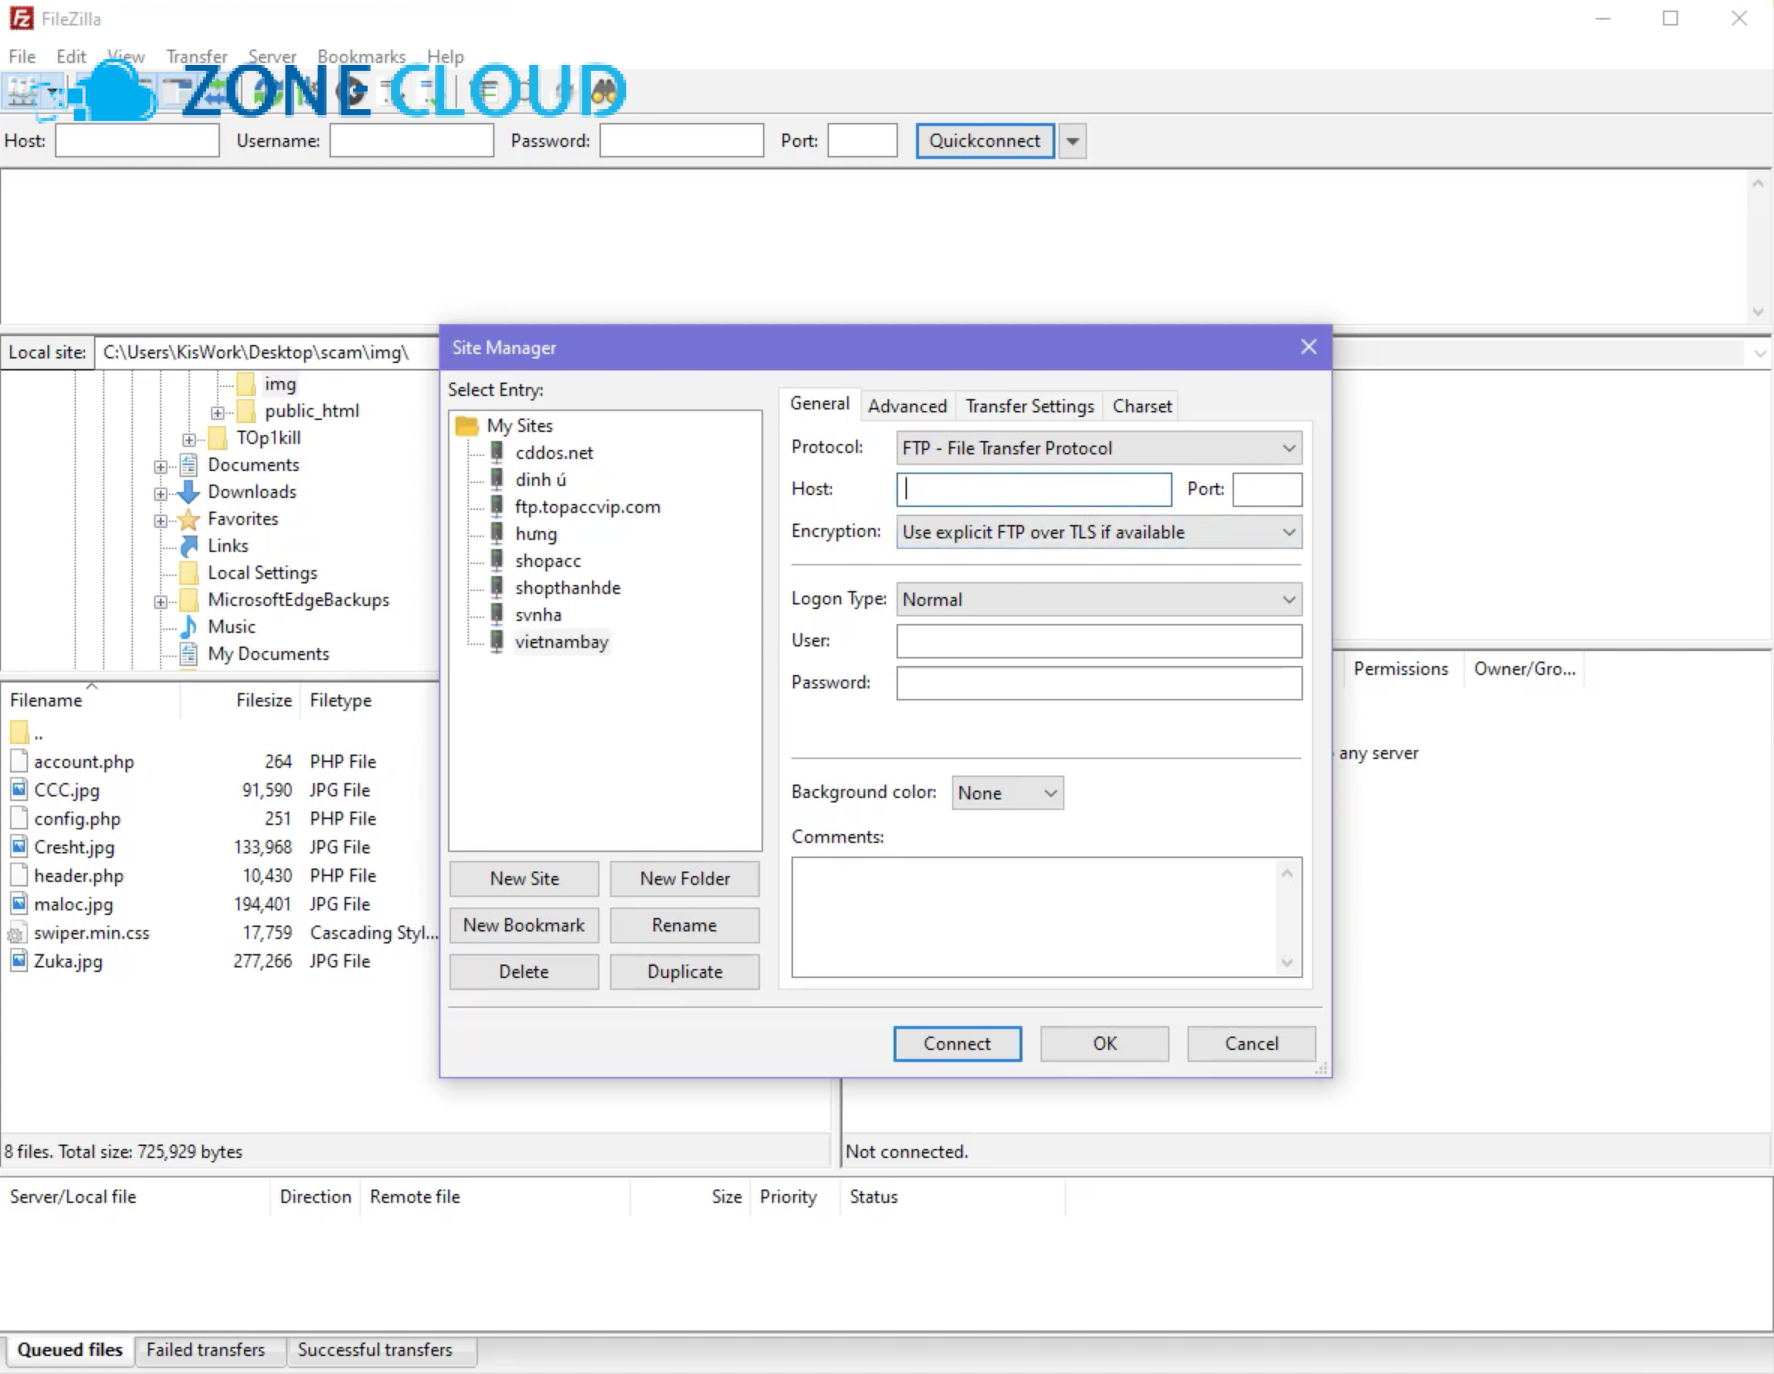The image size is (1774, 1374).
Task: Show the Failed transfers tab
Action: tap(206, 1350)
